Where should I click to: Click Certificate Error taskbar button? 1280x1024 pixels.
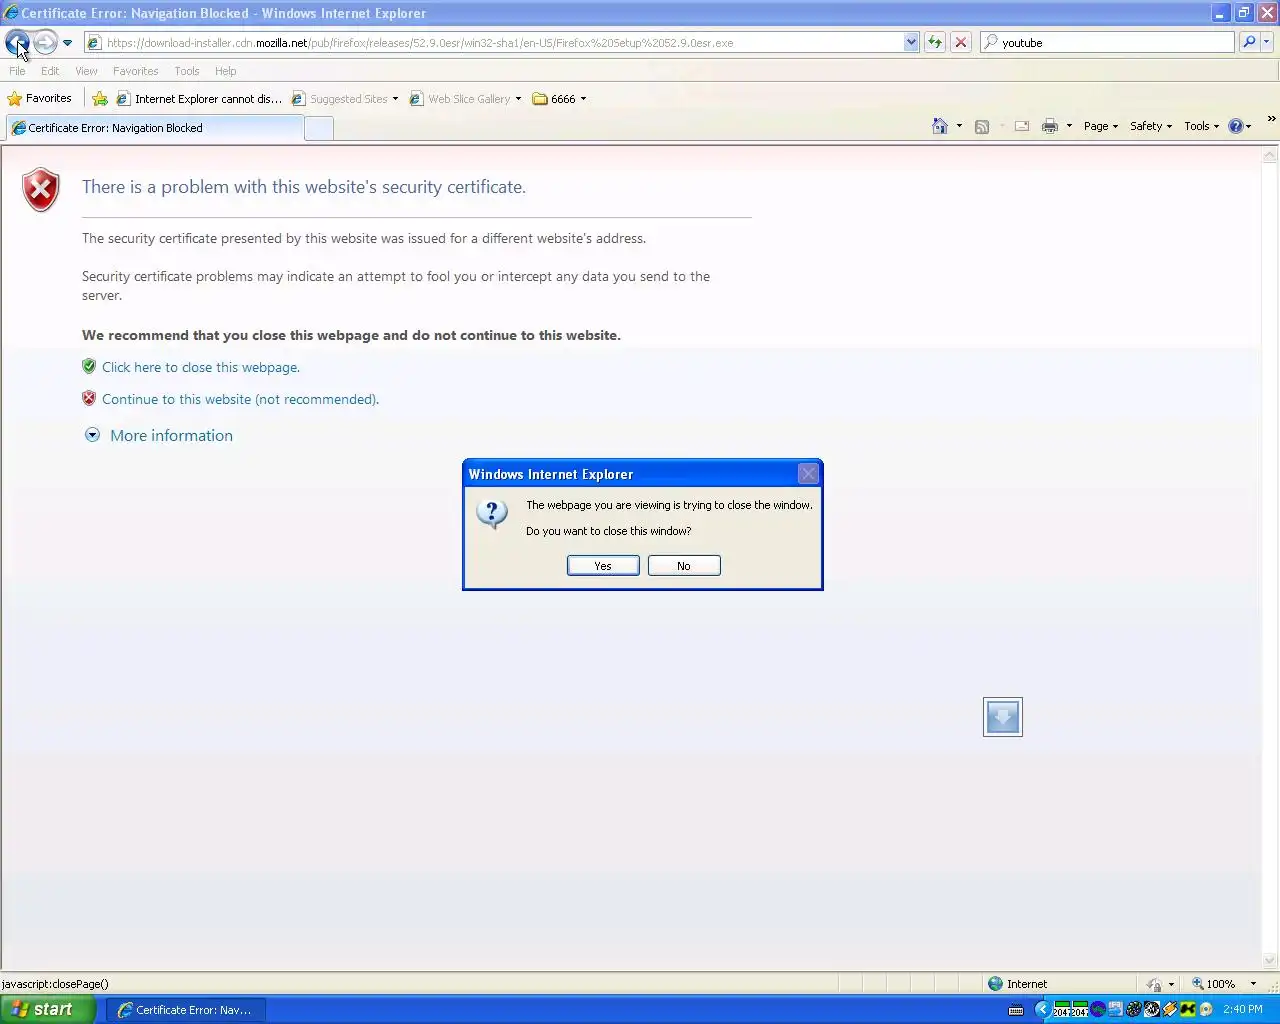[x=185, y=1010]
